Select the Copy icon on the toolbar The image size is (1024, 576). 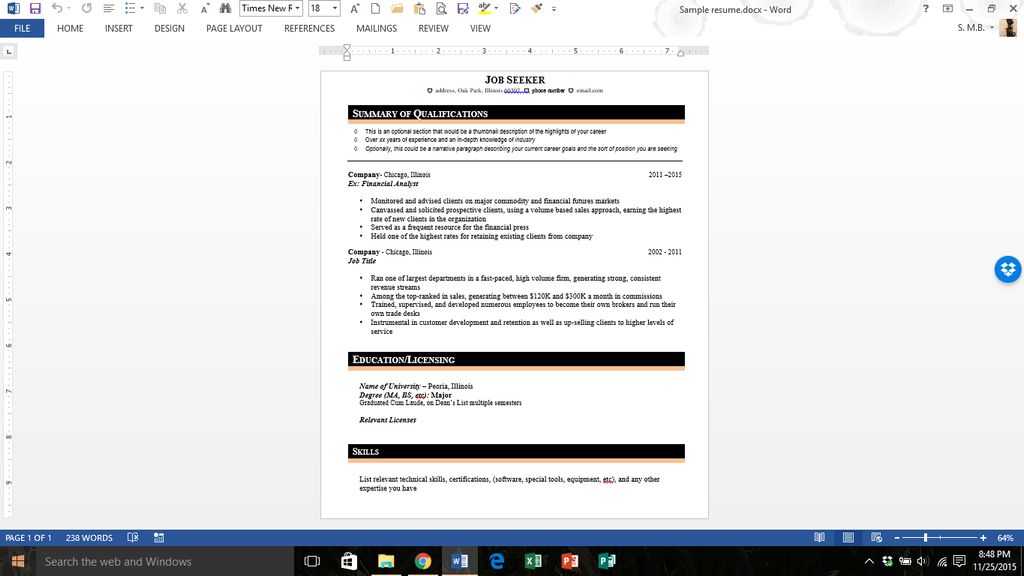pos(157,8)
